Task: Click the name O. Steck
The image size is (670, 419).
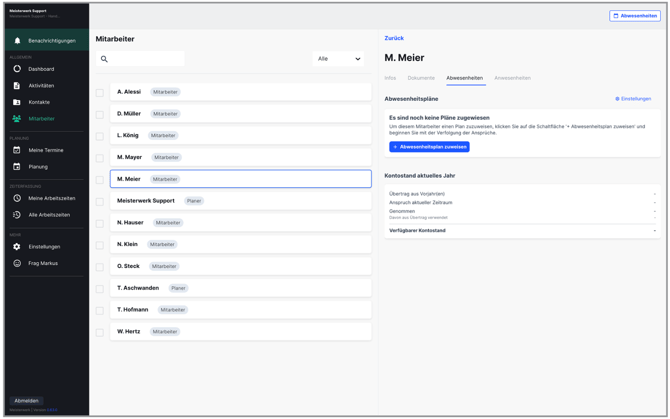Action: coord(128,266)
